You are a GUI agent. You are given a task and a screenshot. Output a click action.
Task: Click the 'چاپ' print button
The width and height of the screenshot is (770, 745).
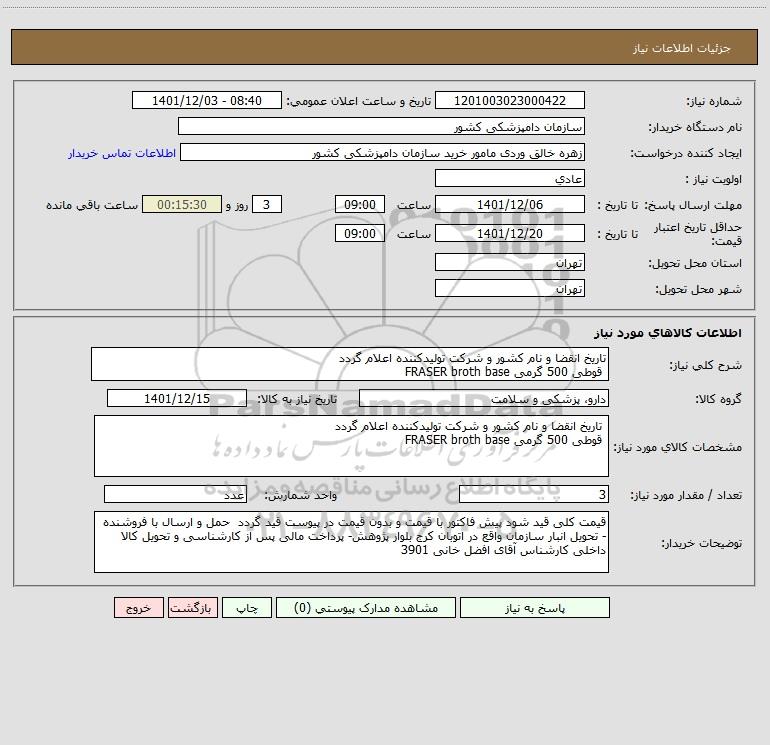tap(247, 608)
